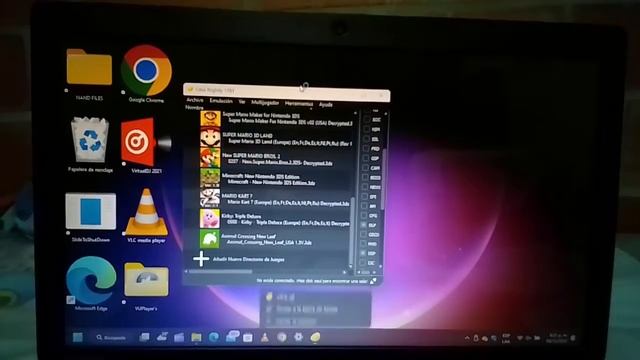Select the MARIO KART 7 game icon

(210, 198)
